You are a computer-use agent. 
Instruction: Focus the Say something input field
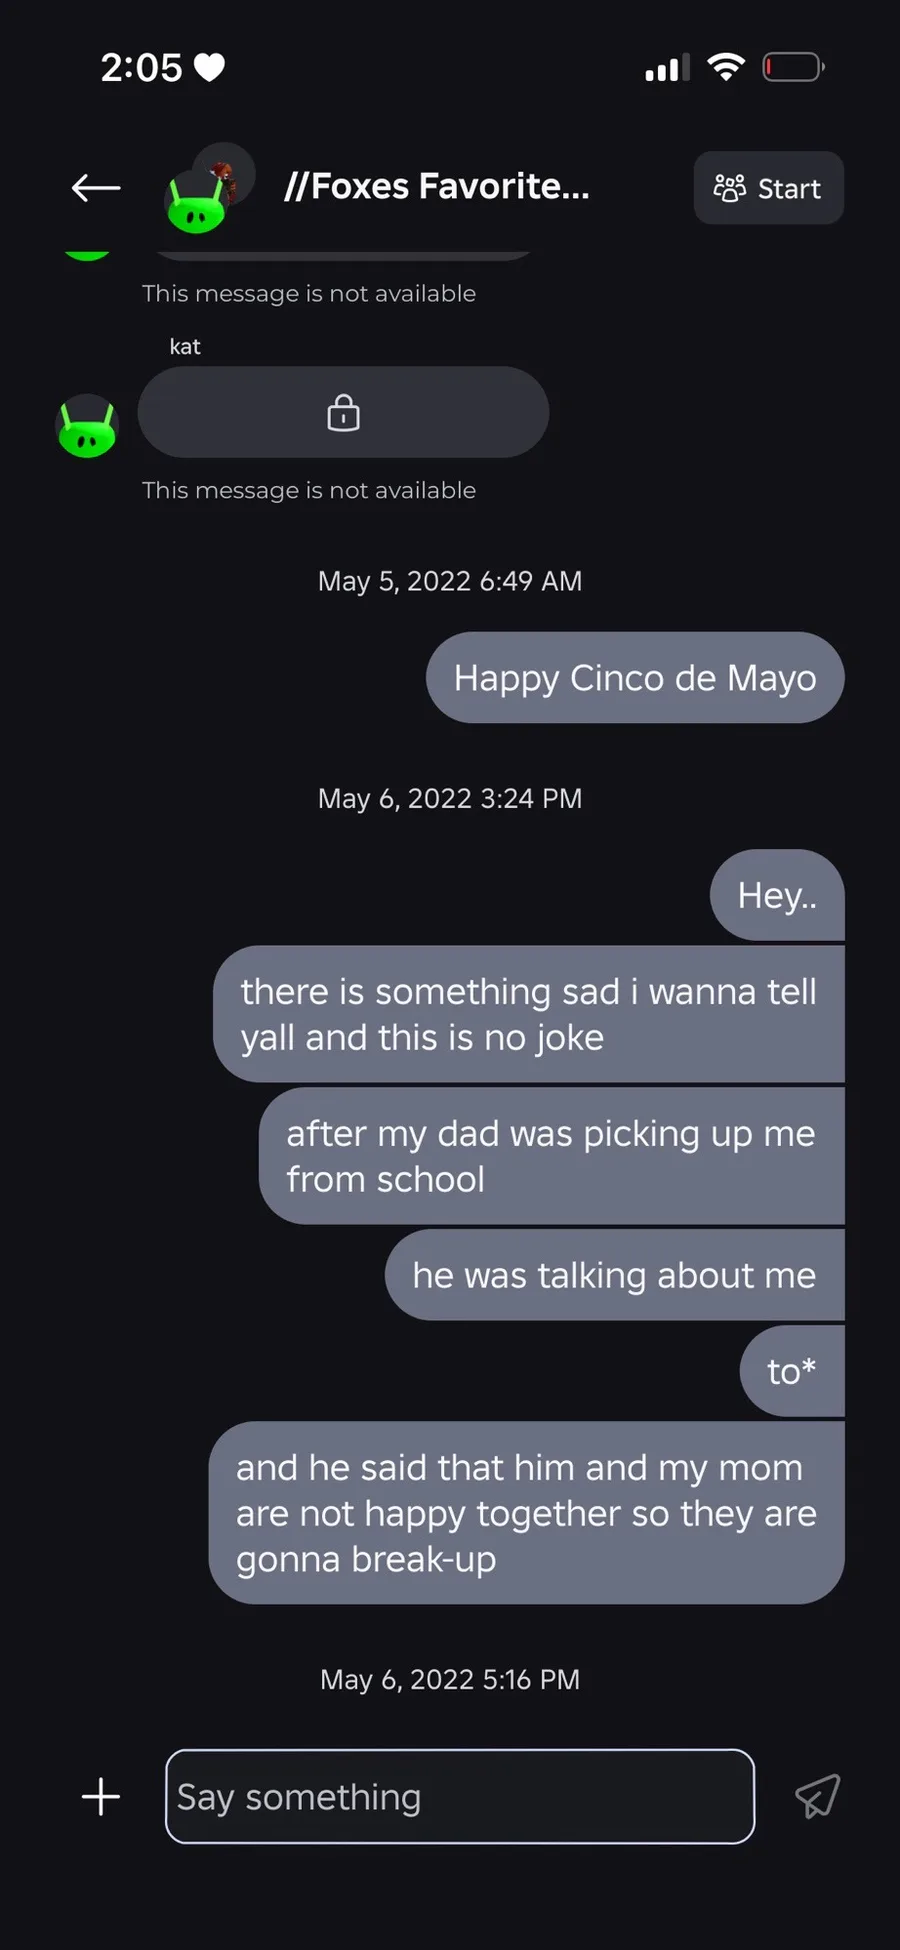pyautogui.click(x=460, y=1796)
